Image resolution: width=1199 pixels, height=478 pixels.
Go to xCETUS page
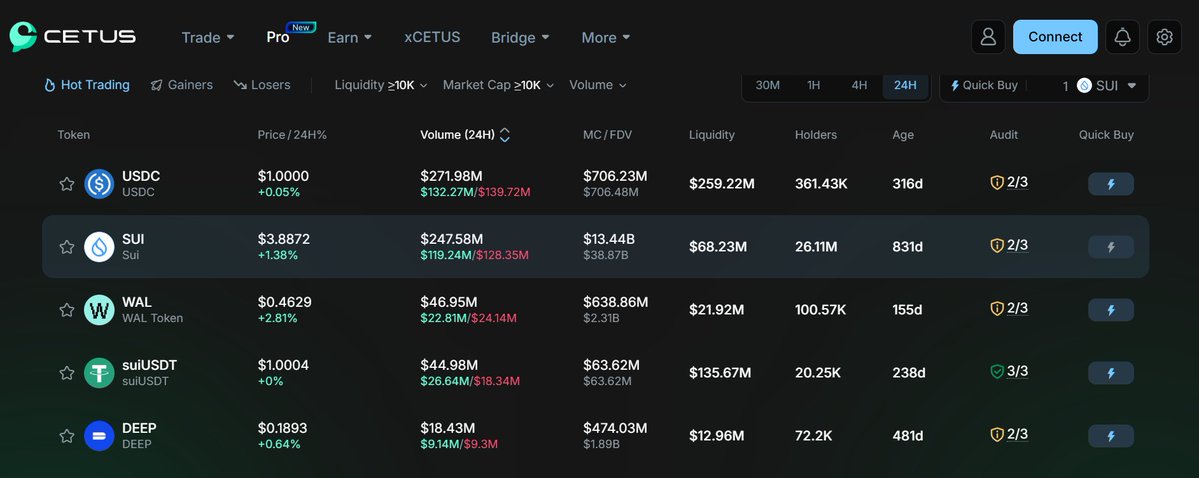(x=432, y=37)
